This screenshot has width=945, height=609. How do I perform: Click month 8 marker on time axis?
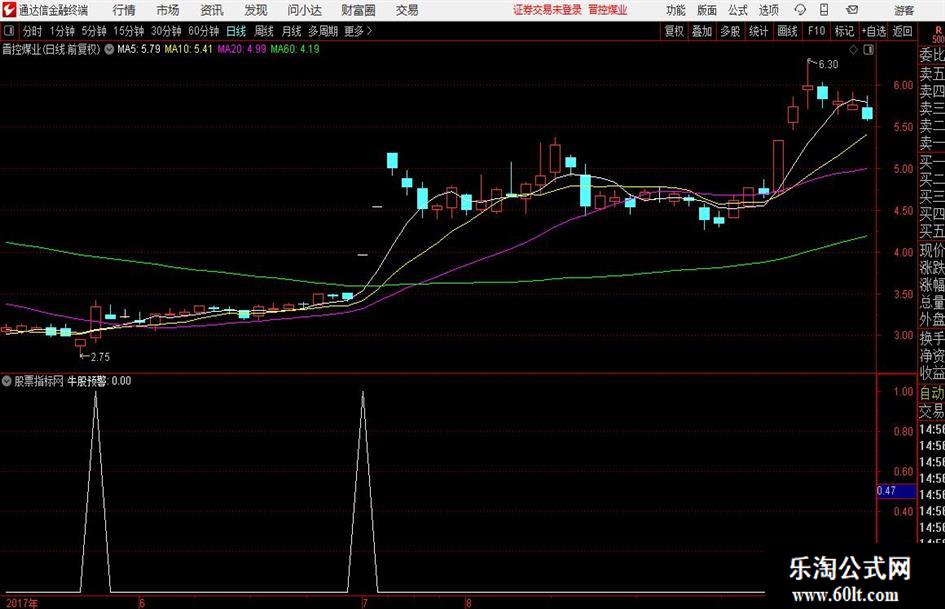coord(468,603)
